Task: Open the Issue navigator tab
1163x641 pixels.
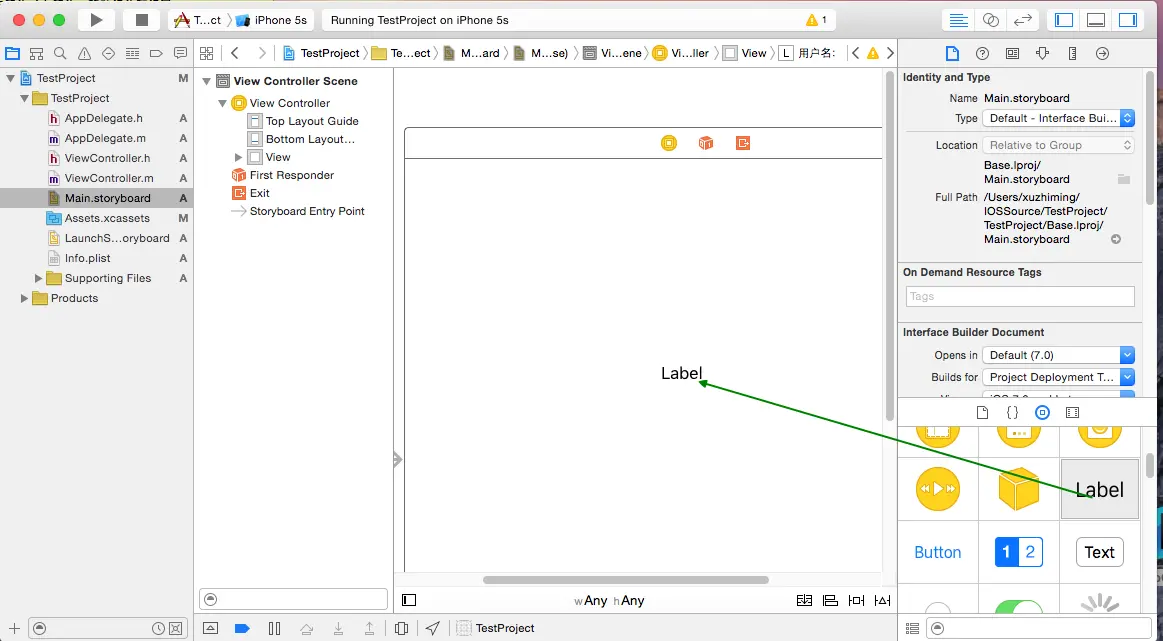Action: pos(85,53)
